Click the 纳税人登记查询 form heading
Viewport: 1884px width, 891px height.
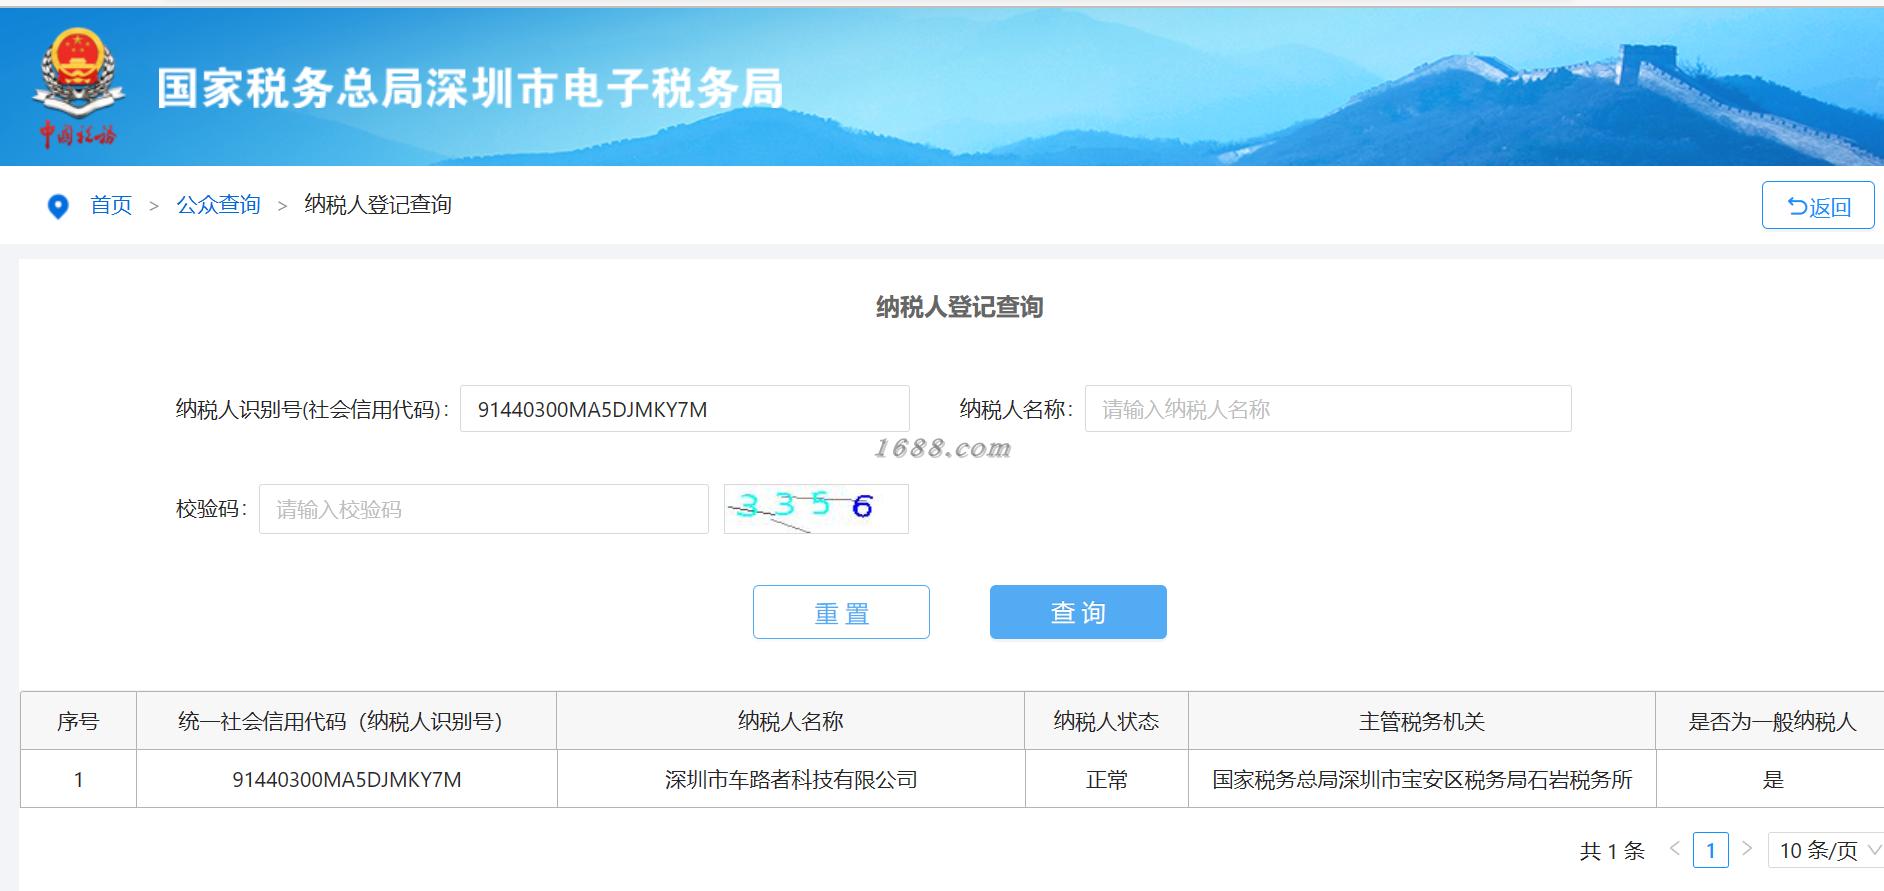coord(960,307)
